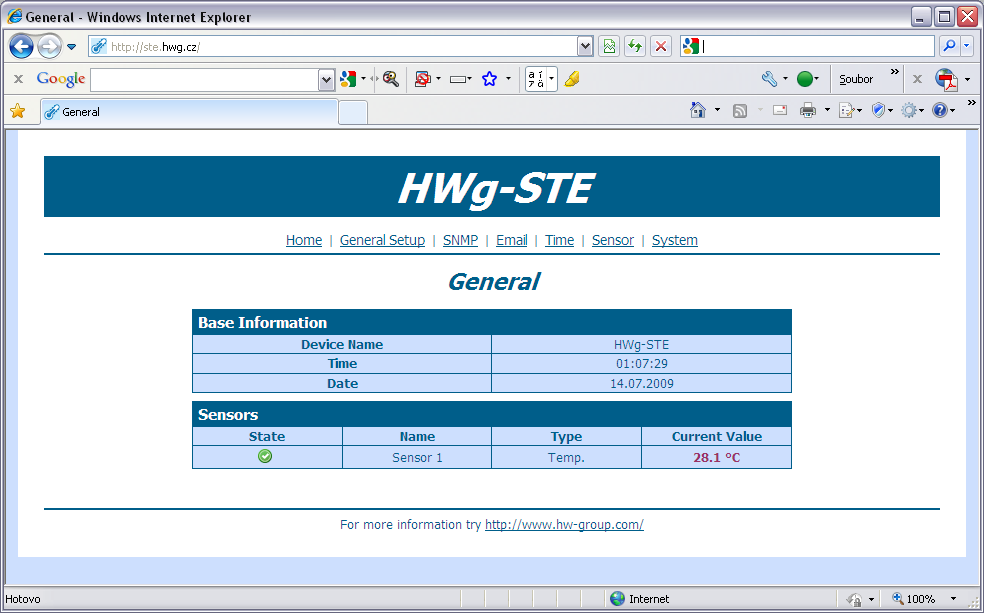Image resolution: width=984 pixels, height=613 pixels.
Task: Select the General browser tab
Action: (190, 112)
